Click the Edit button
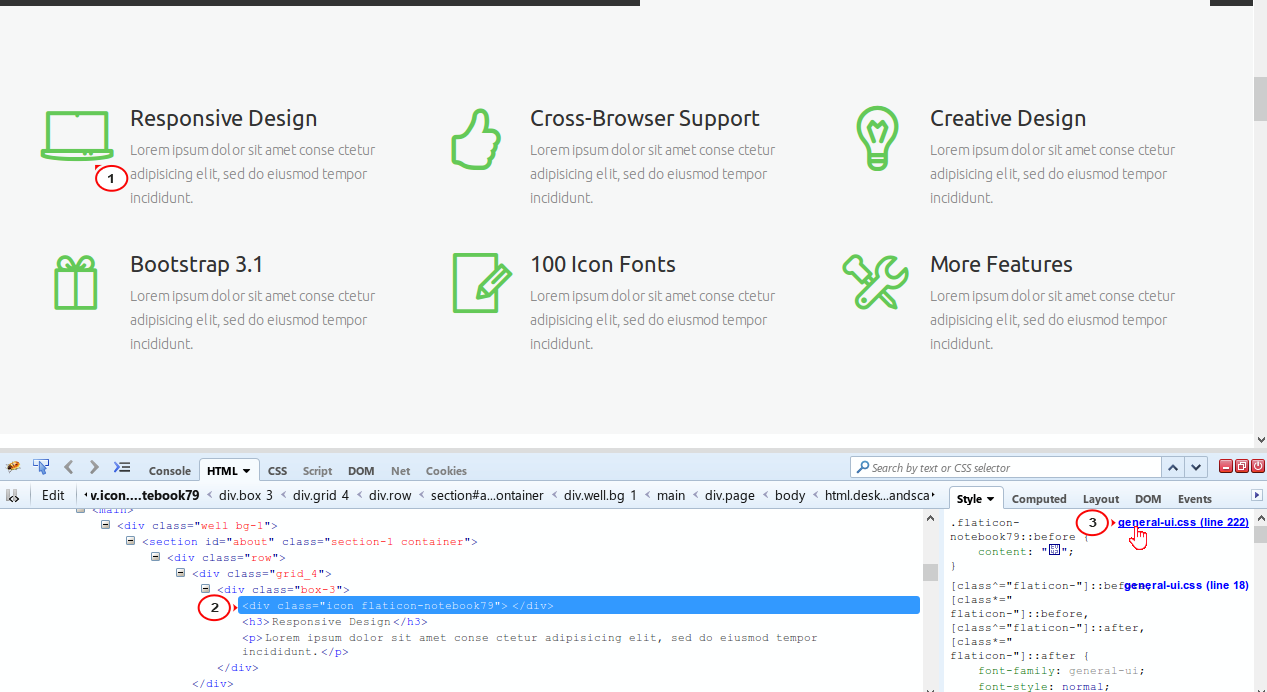 pos(52,495)
